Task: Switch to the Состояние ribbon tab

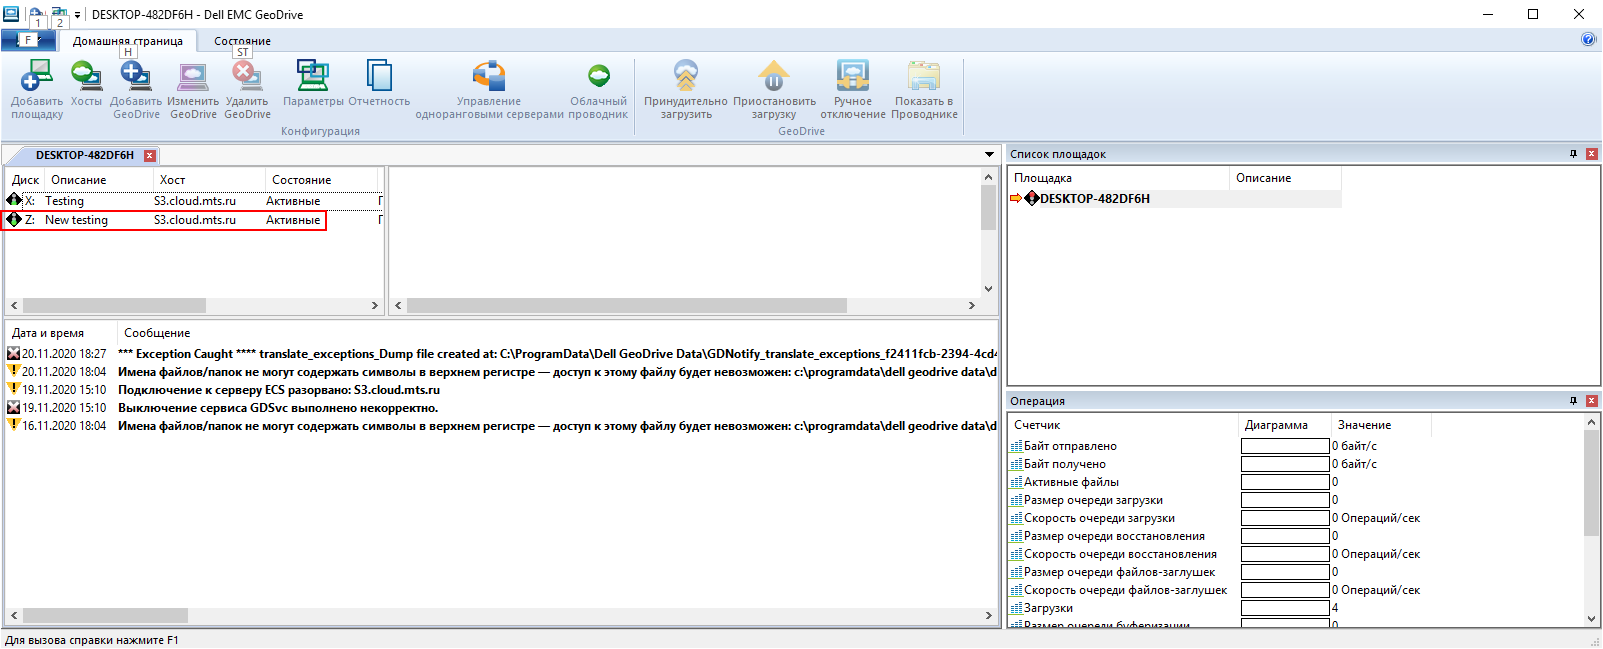Action: click(x=242, y=41)
